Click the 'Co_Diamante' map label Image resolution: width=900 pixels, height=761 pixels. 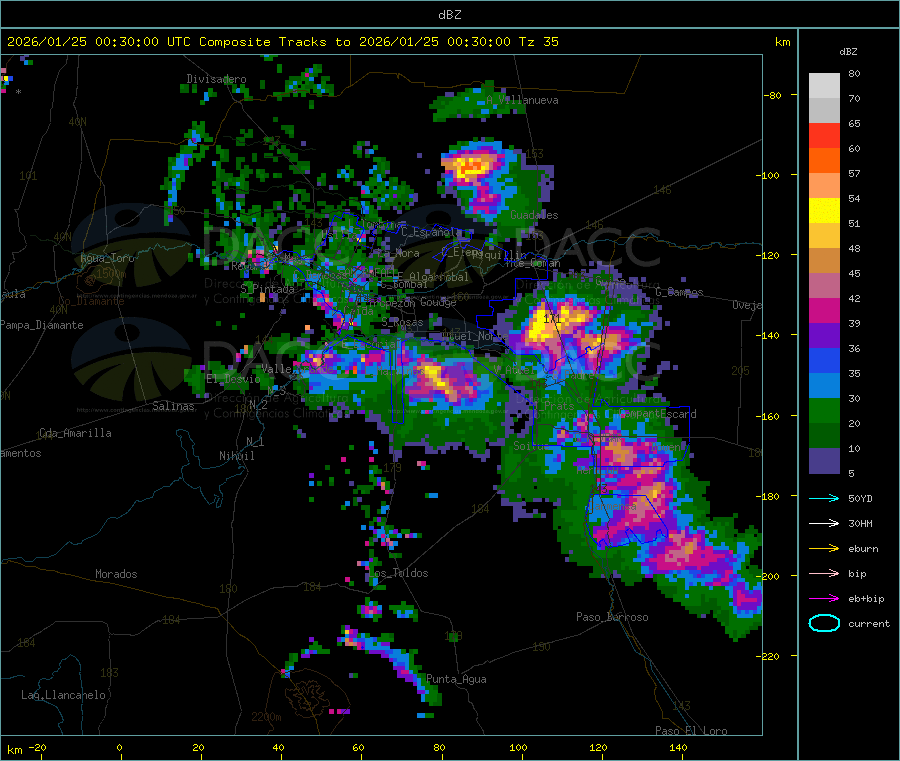pyautogui.click(x=91, y=301)
